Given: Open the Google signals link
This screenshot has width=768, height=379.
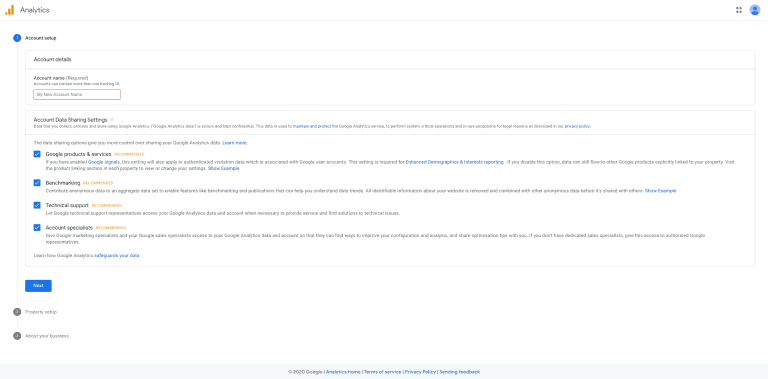Looking at the screenshot, I should coord(104,162).
